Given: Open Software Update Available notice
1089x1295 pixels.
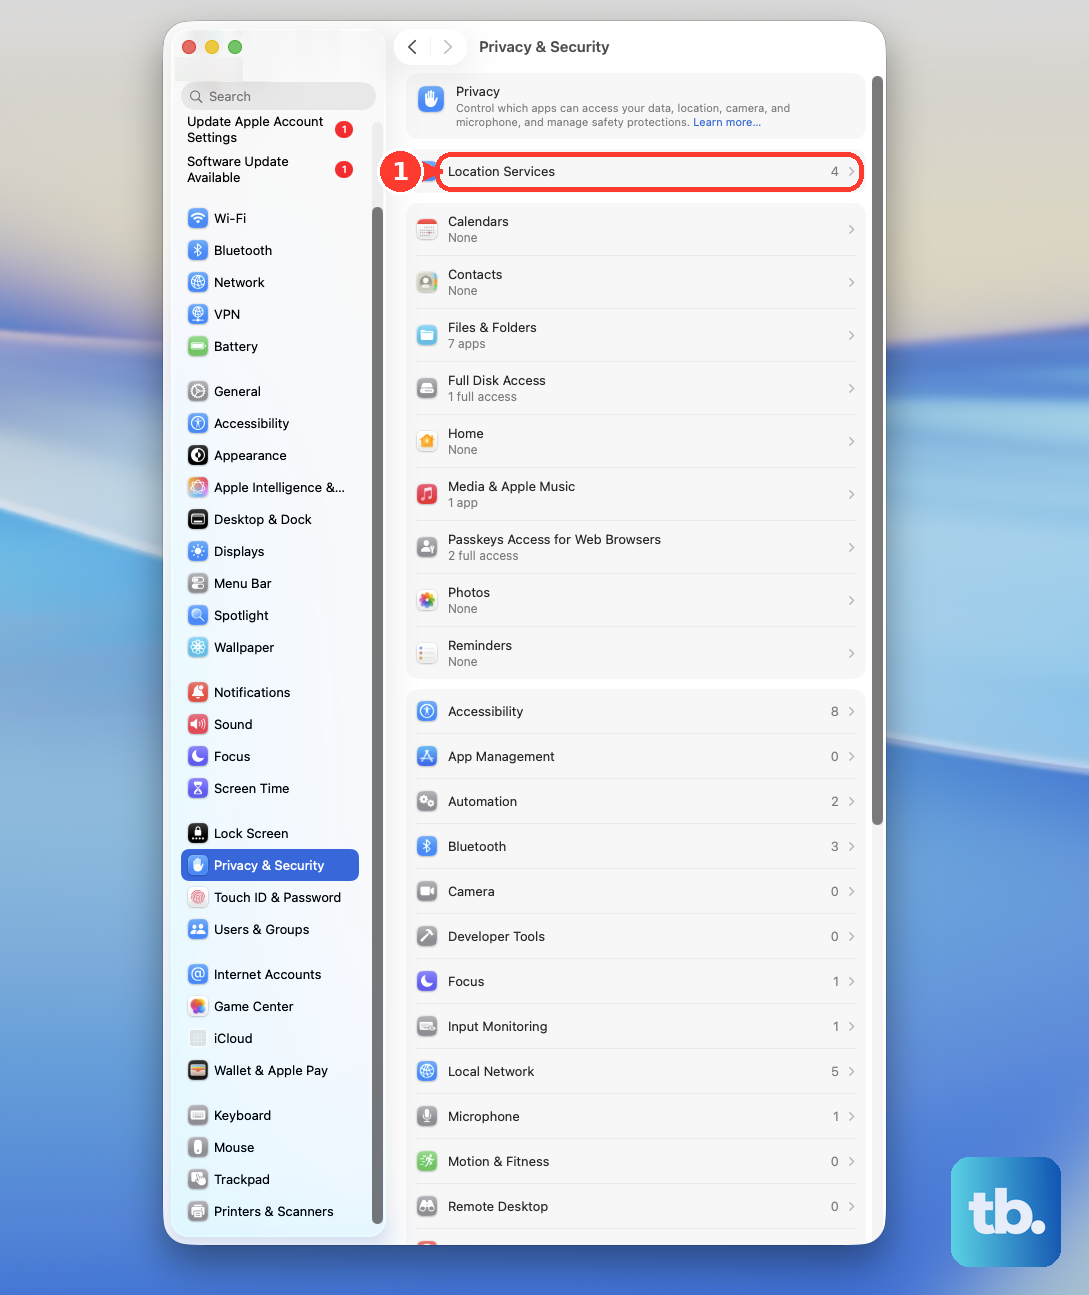Looking at the screenshot, I should click(x=270, y=169).
